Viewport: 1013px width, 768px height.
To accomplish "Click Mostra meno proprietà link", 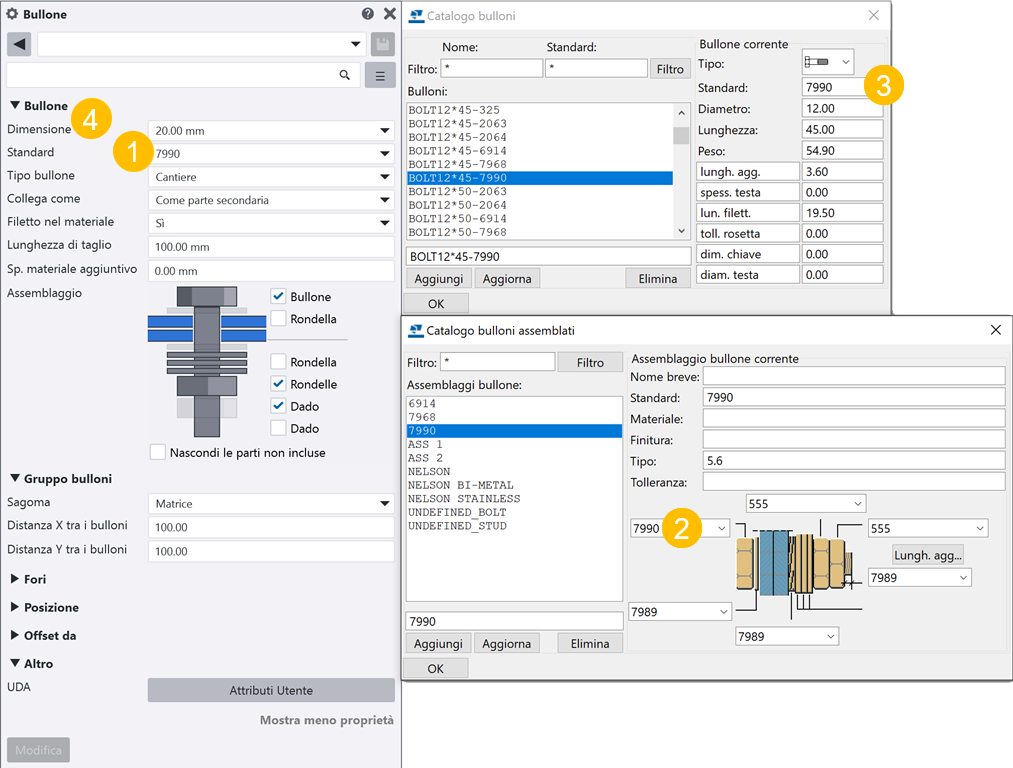I will coord(326,720).
